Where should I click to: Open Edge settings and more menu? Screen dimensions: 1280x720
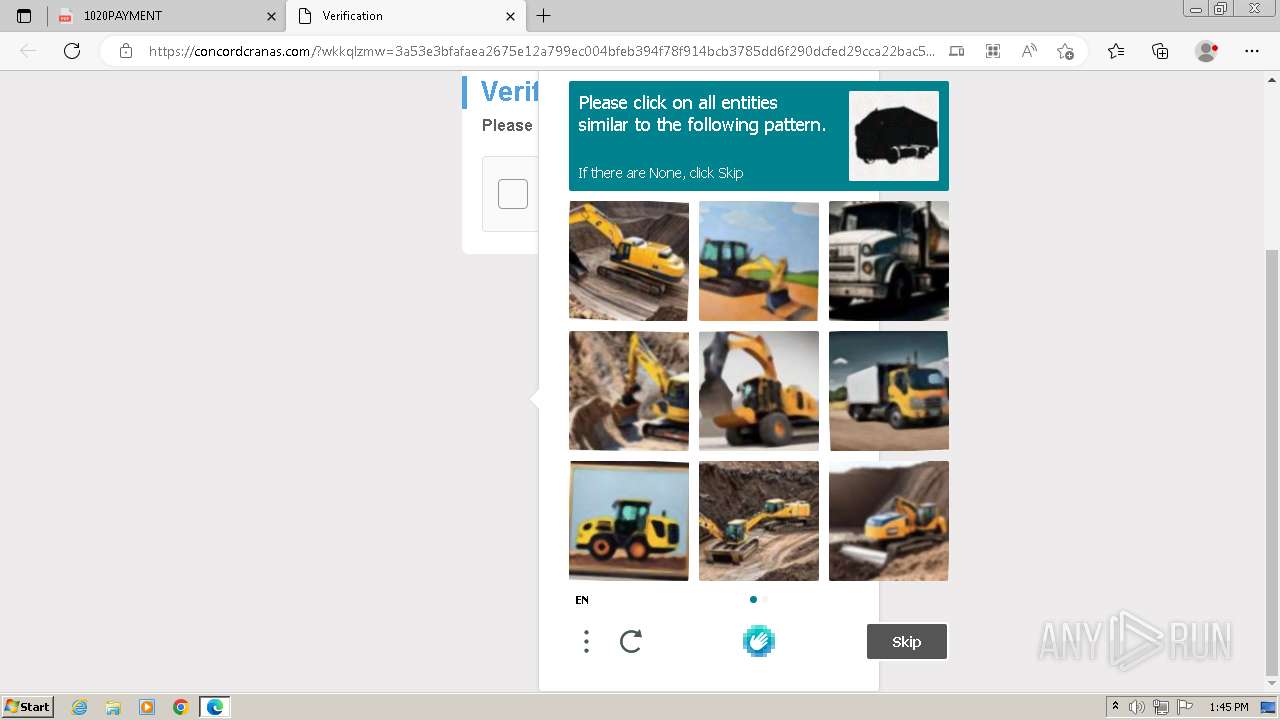[x=1252, y=51]
